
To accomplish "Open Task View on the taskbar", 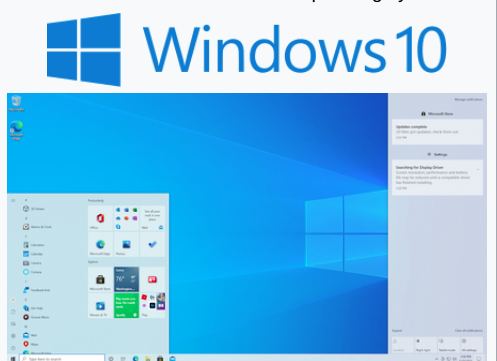I will click(x=123, y=359).
